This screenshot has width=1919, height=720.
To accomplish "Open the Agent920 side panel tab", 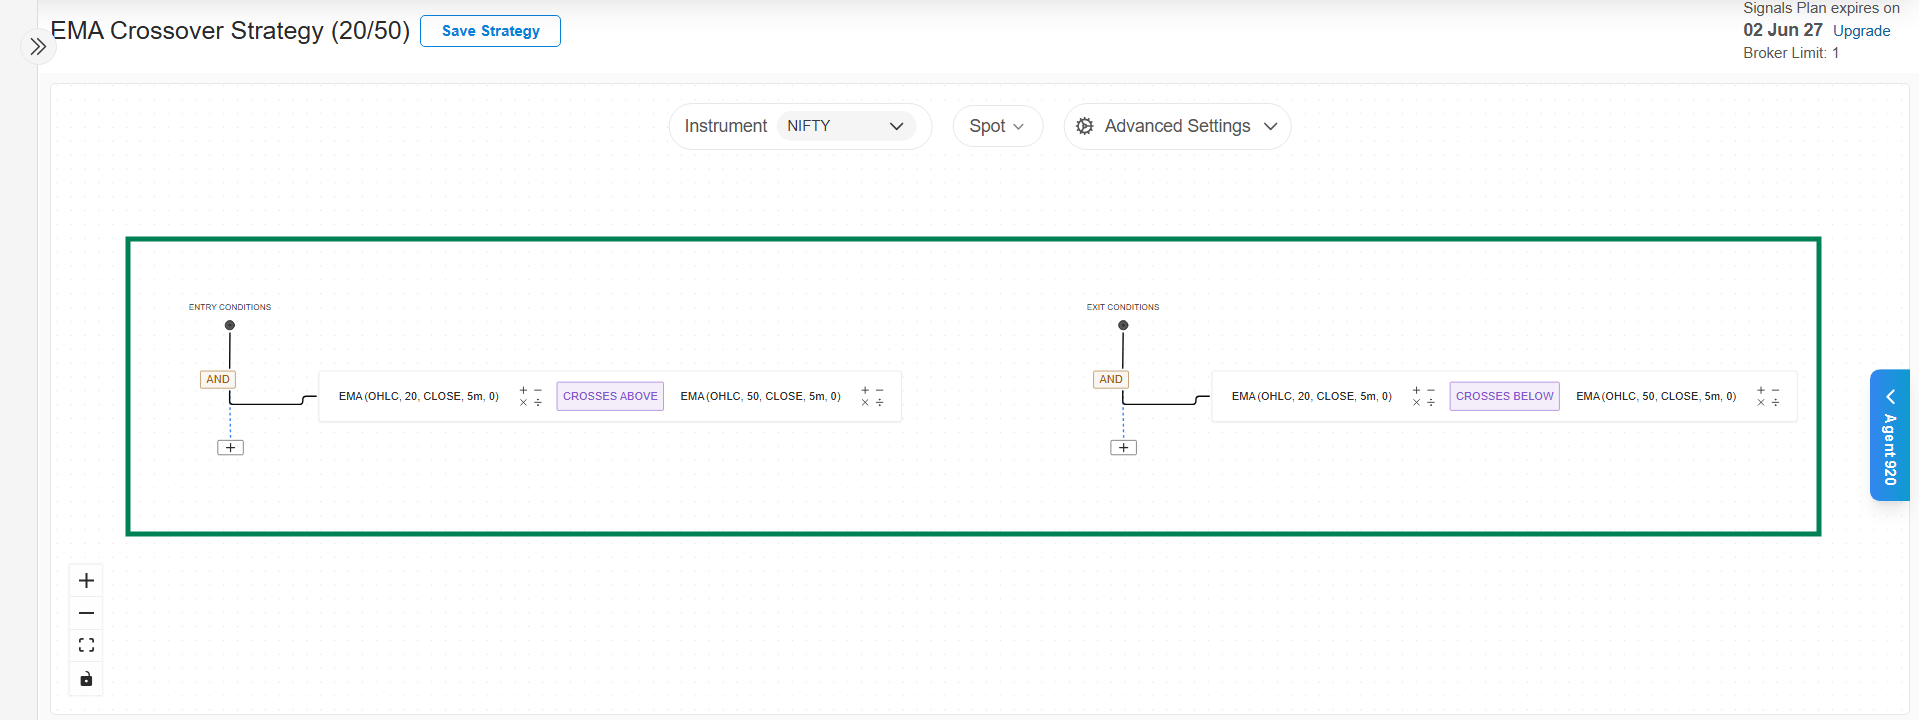I will pos(1889,435).
